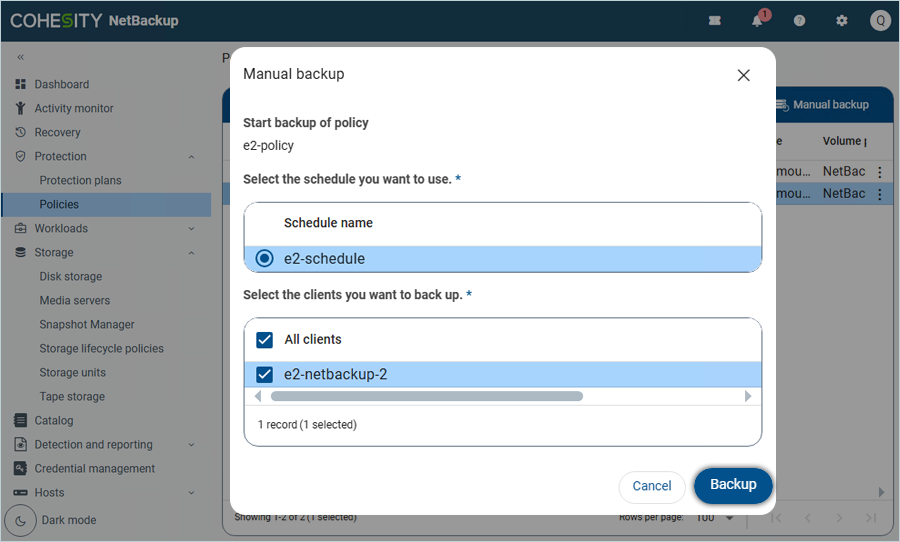Expand the Detection and reporting section
This screenshot has height=542, width=900.
click(191, 445)
